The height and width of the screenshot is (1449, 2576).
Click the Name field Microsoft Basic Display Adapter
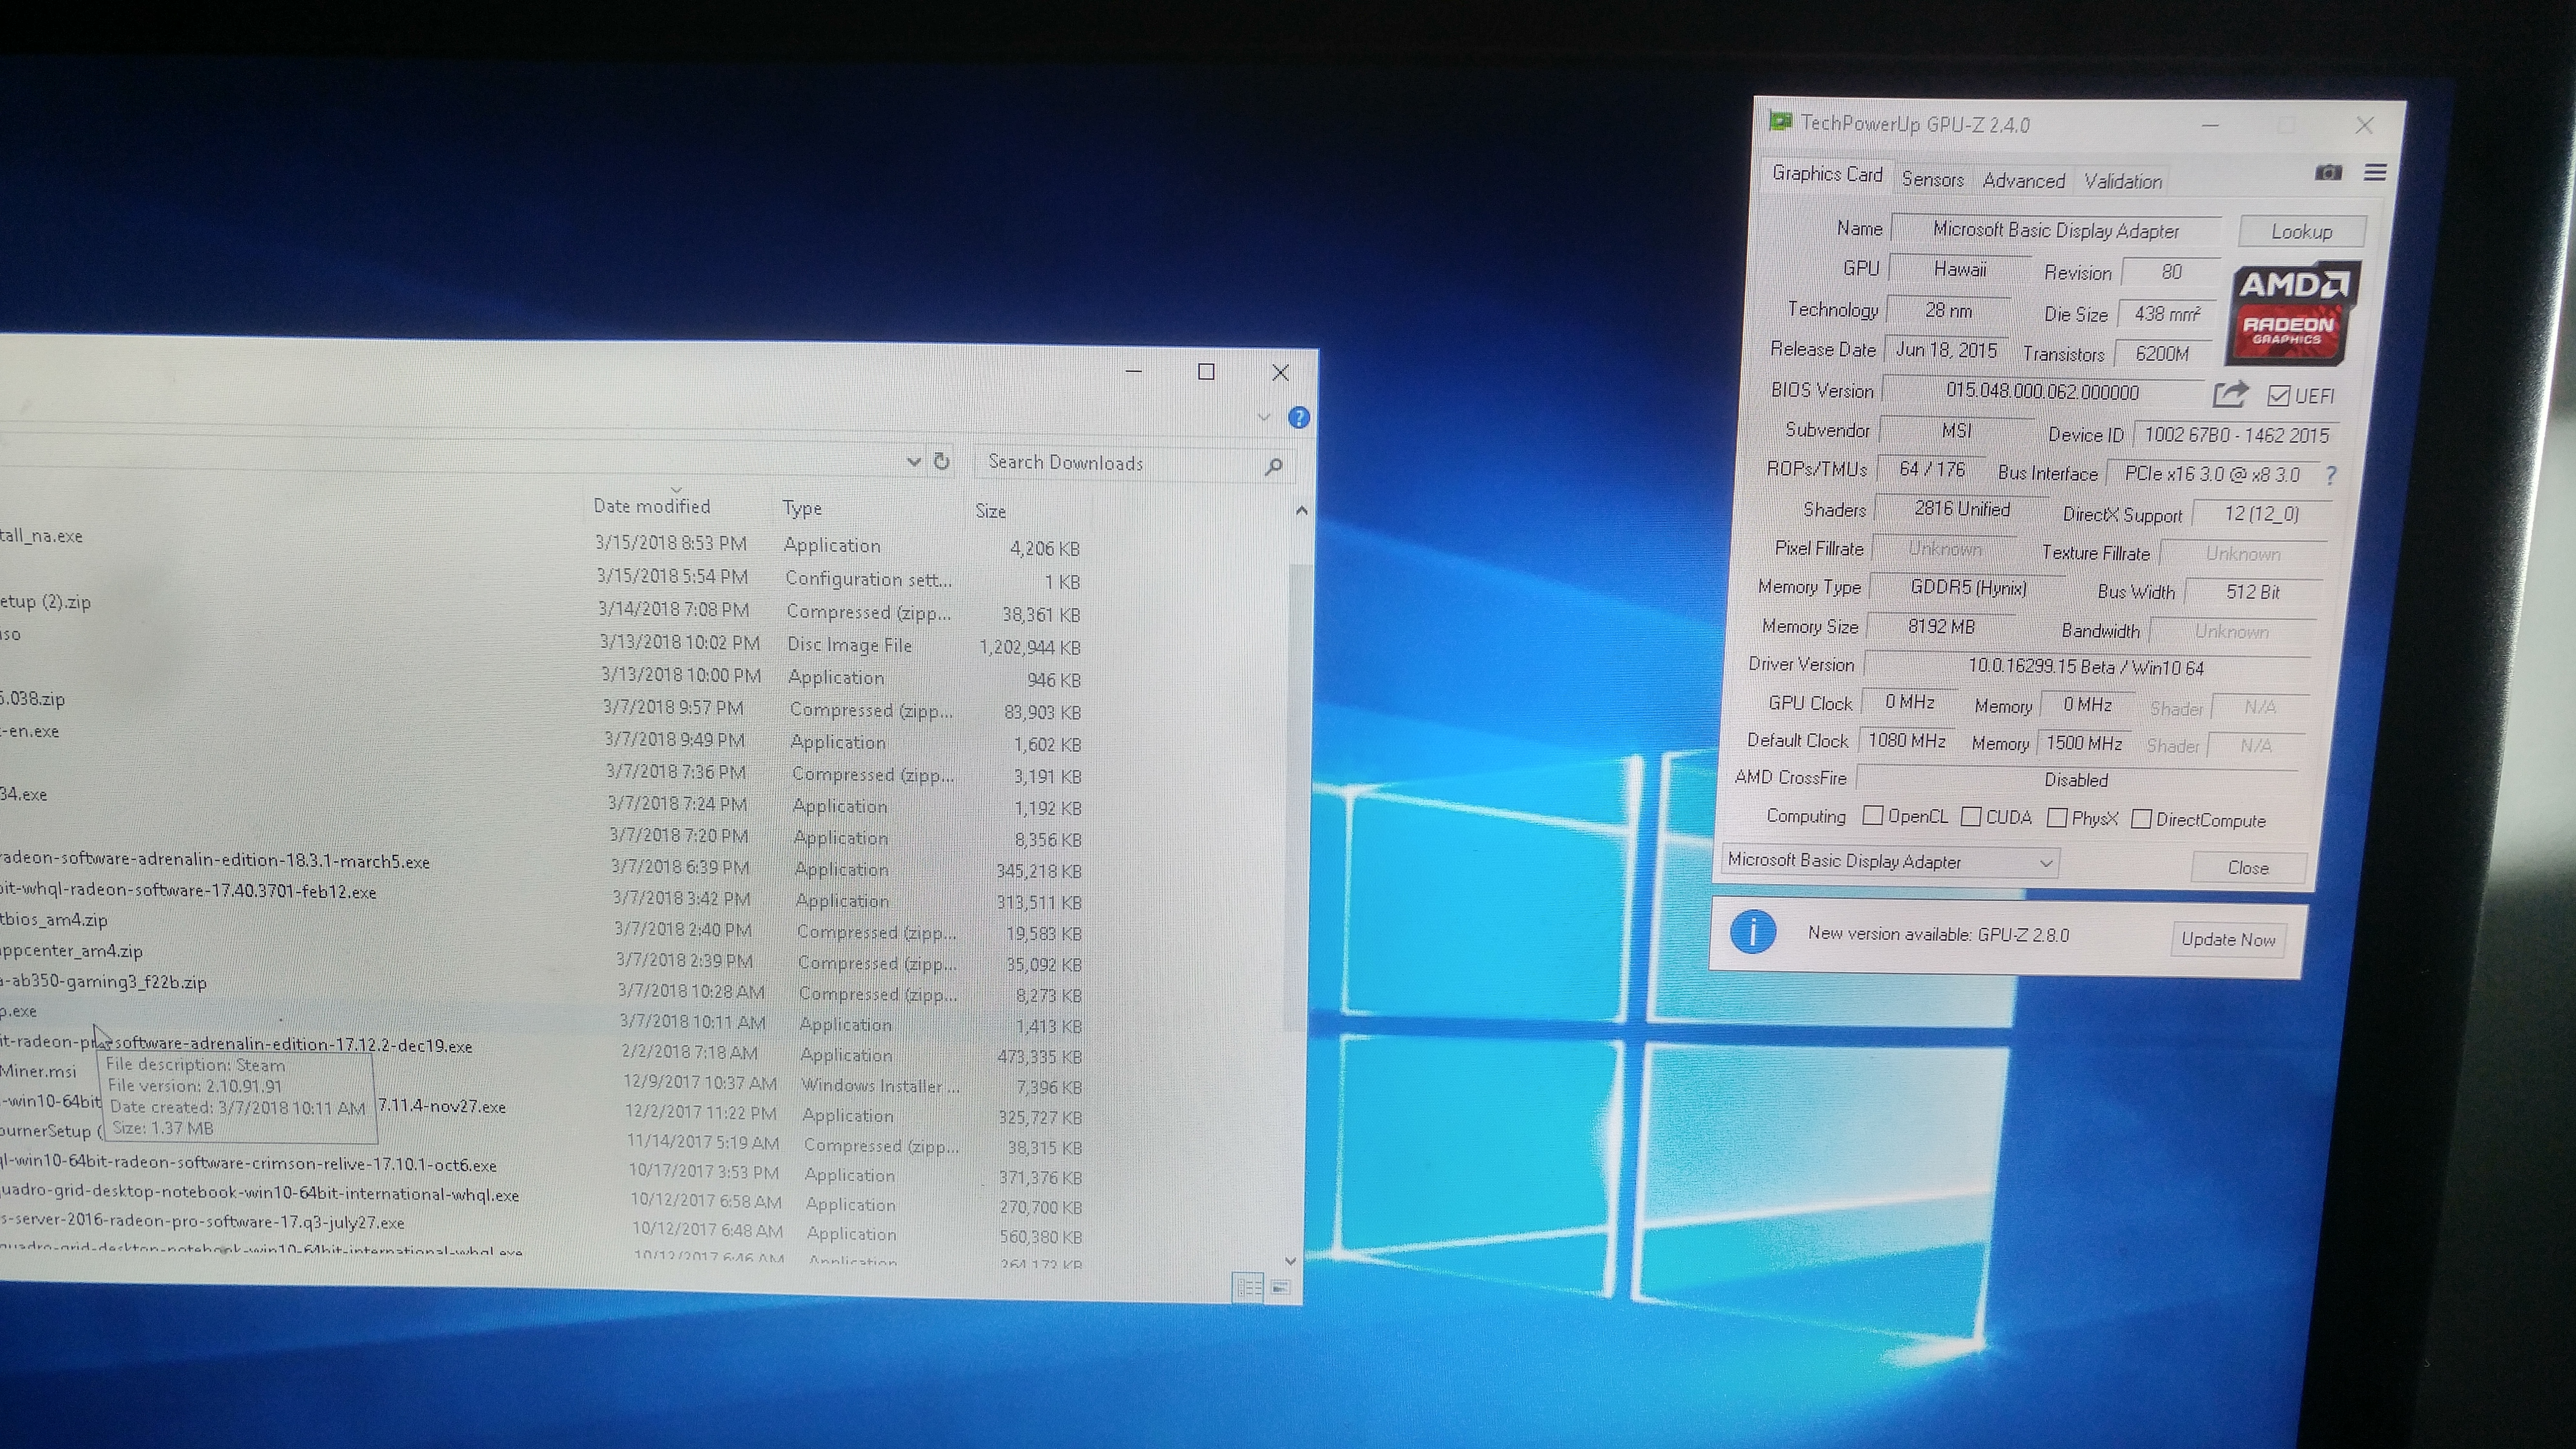click(x=2056, y=230)
